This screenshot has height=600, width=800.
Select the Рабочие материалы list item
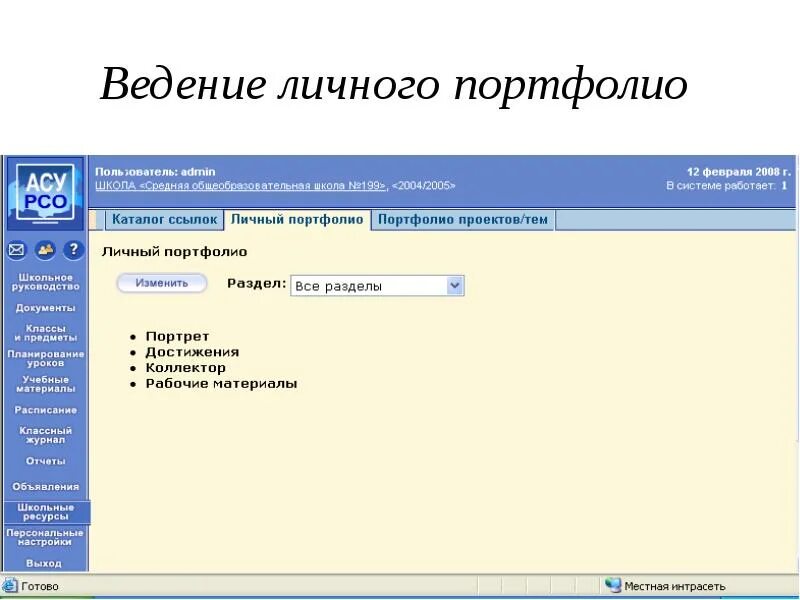click(221, 384)
